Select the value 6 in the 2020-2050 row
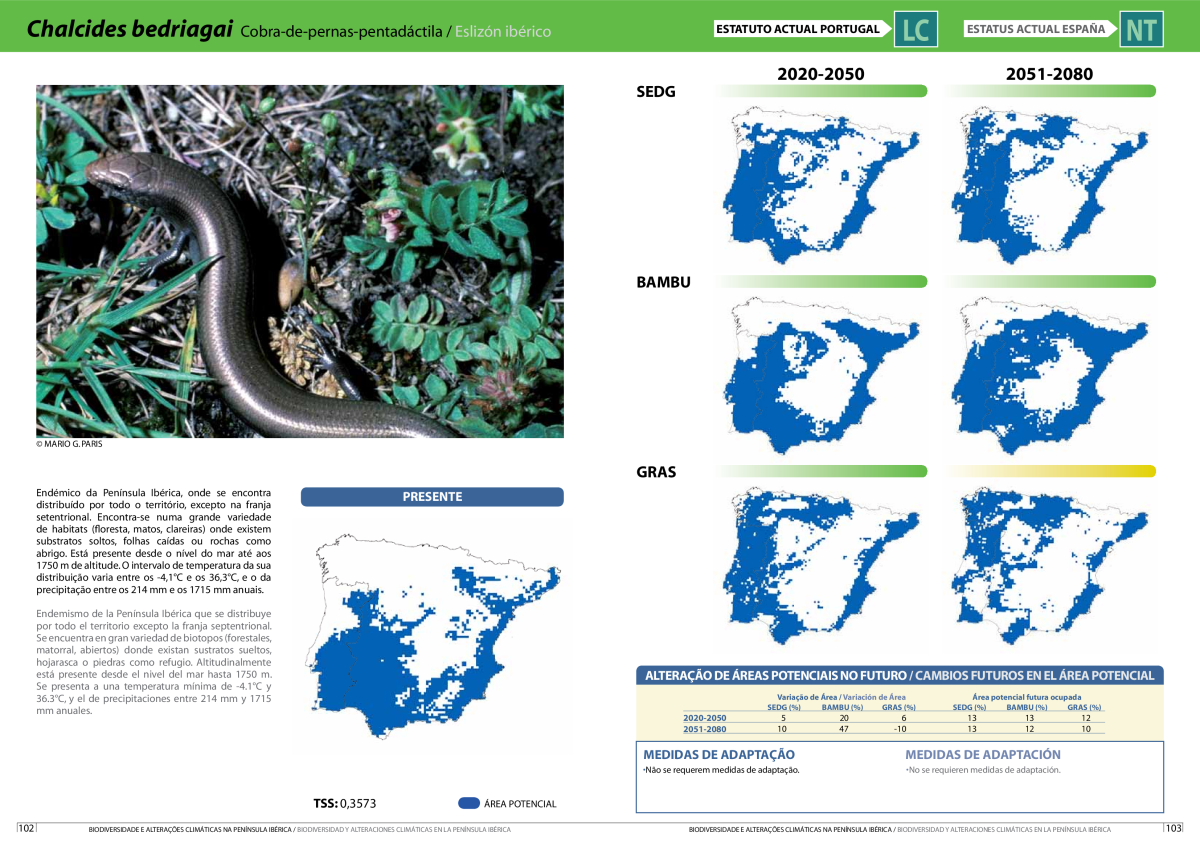Screen dimensions: 1200x849 (x=902, y=718)
